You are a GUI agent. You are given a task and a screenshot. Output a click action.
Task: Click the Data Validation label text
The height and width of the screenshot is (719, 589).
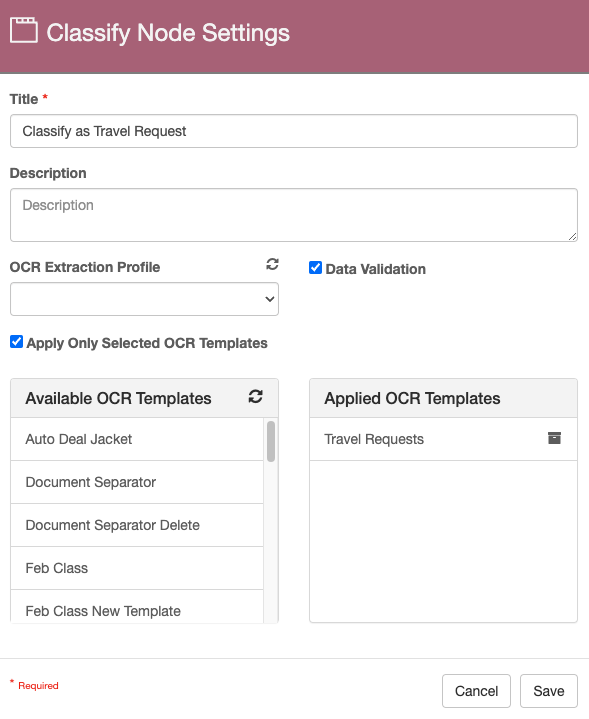coord(376,269)
